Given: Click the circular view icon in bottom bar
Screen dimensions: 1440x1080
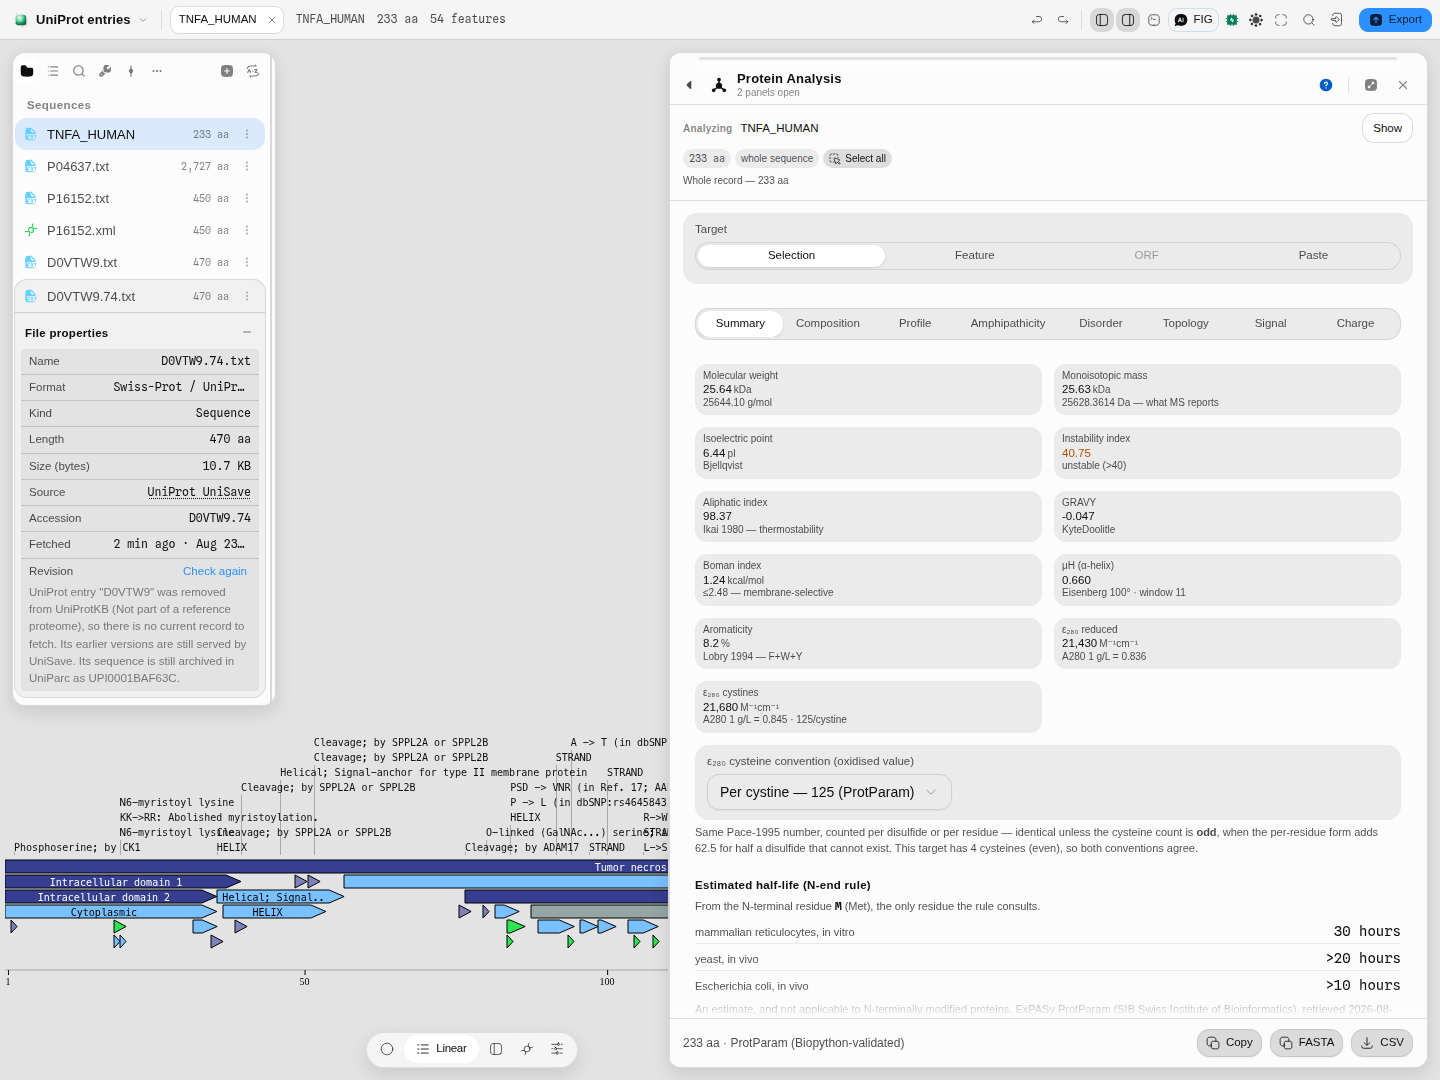Looking at the screenshot, I should [x=387, y=1049].
